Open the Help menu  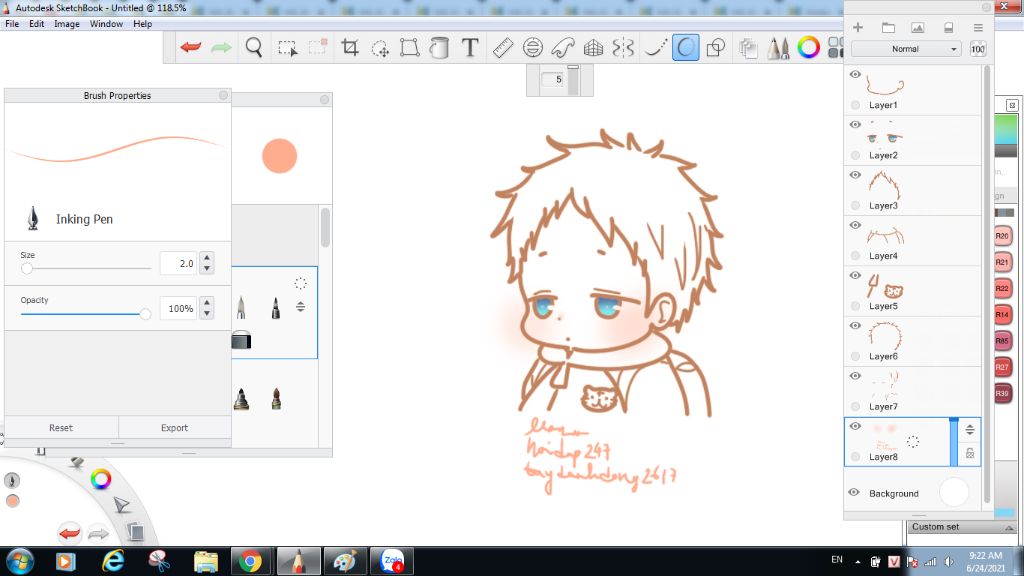point(142,24)
